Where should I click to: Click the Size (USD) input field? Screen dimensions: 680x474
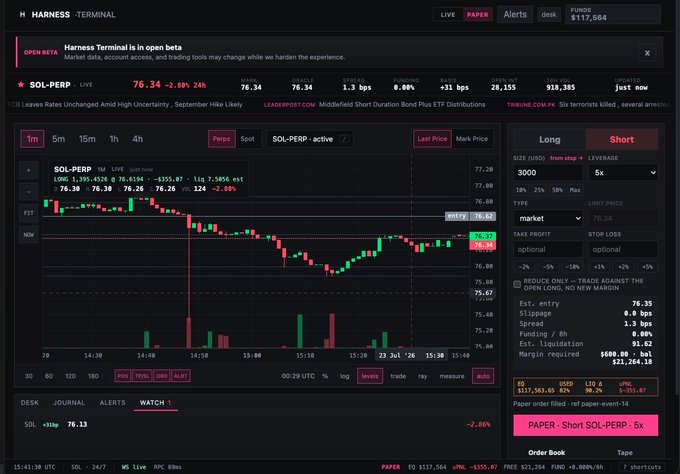click(548, 173)
